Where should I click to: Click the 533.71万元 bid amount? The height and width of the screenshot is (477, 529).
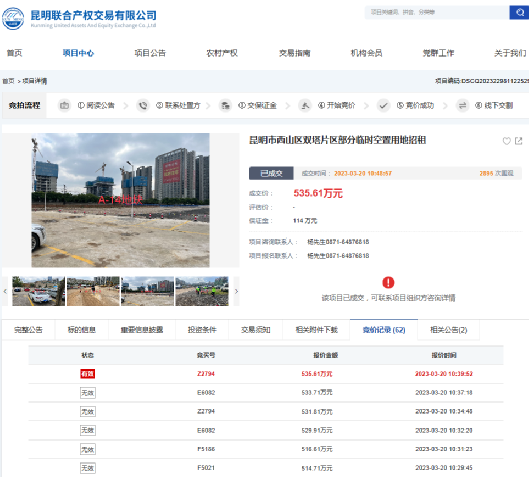coord(317,393)
